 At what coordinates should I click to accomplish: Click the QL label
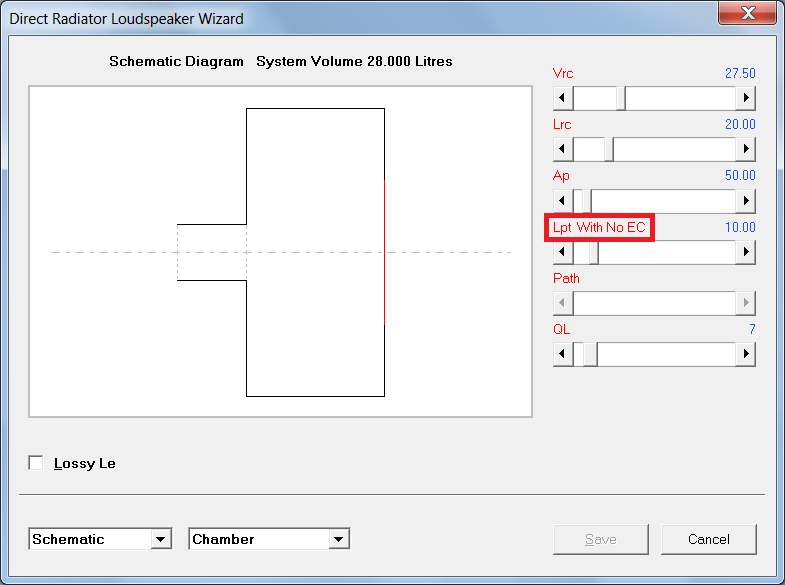pos(561,329)
